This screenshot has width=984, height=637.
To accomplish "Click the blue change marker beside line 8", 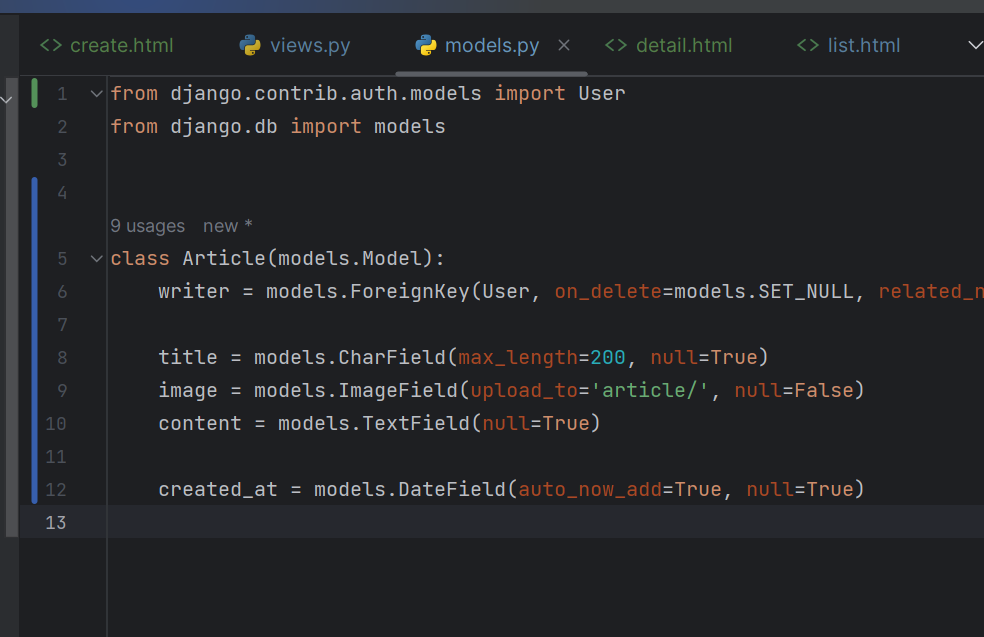I will pyautogui.click(x=35, y=358).
